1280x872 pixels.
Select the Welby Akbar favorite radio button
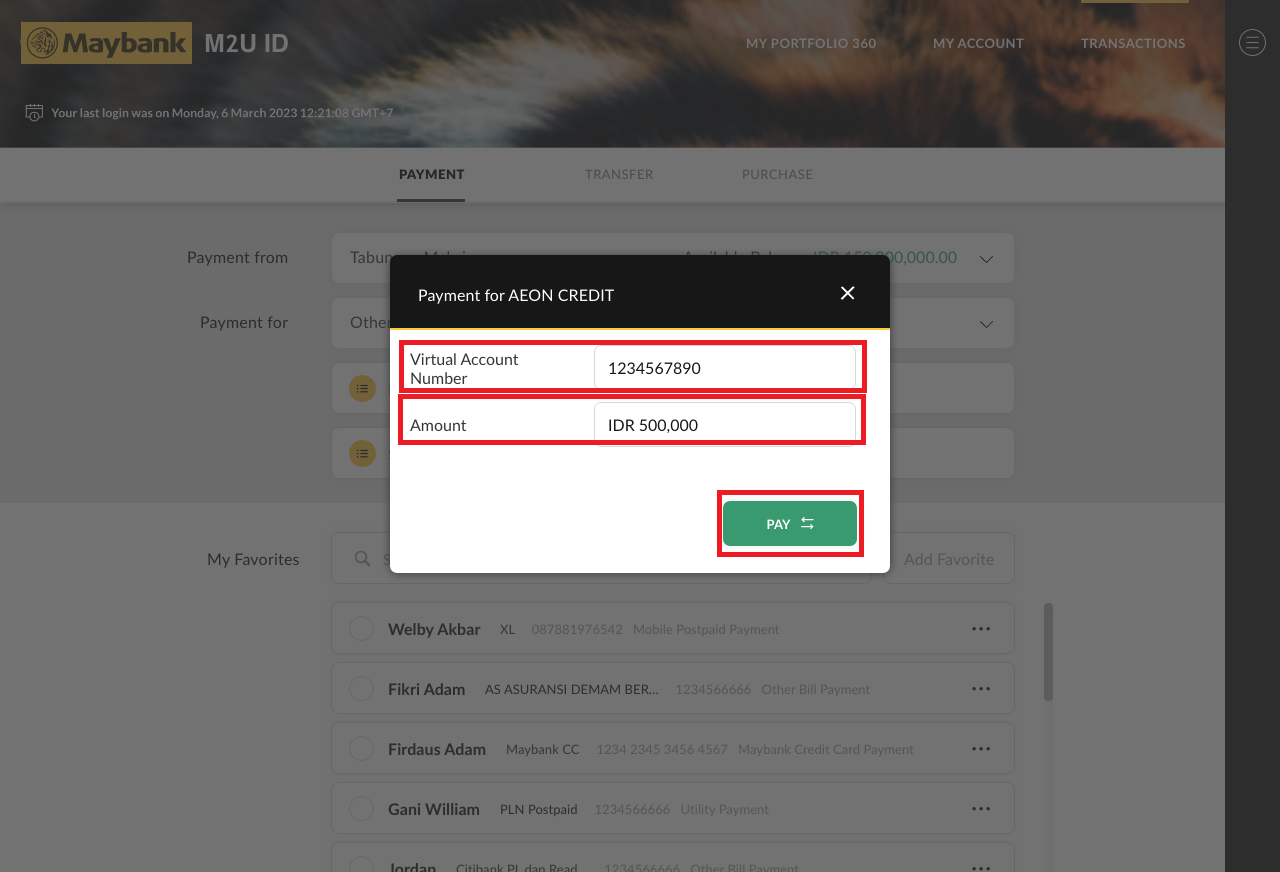(361, 629)
